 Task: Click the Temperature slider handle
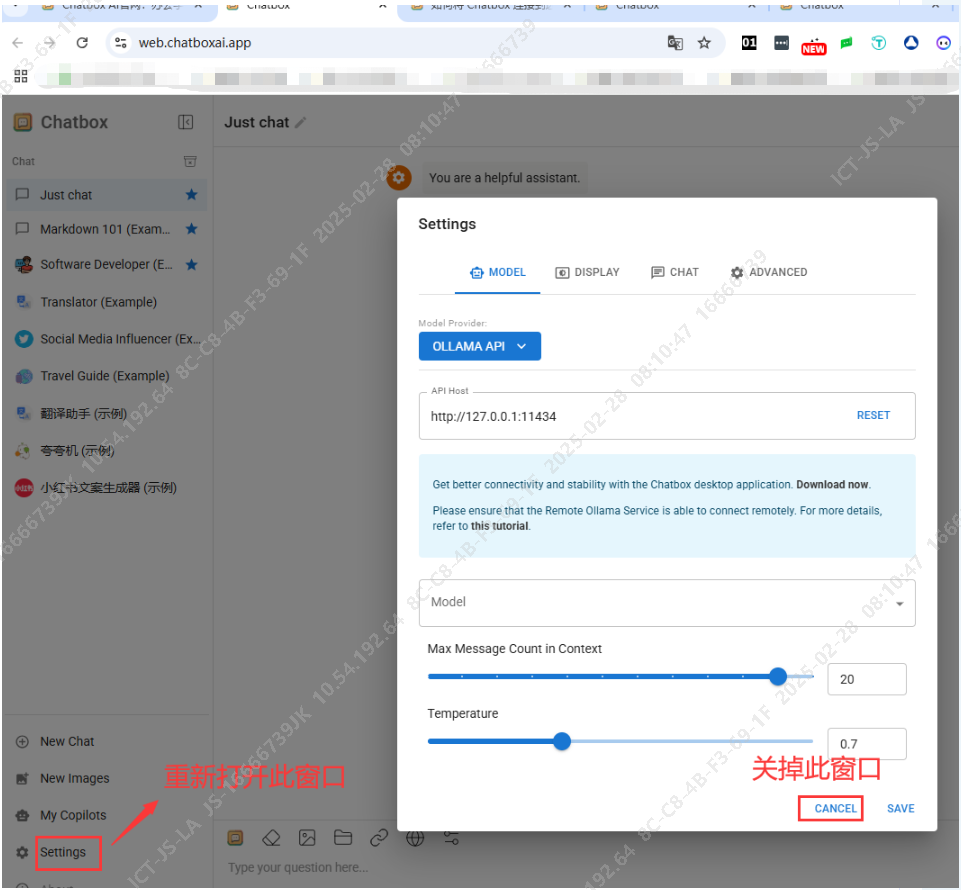(x=561, y=741)
